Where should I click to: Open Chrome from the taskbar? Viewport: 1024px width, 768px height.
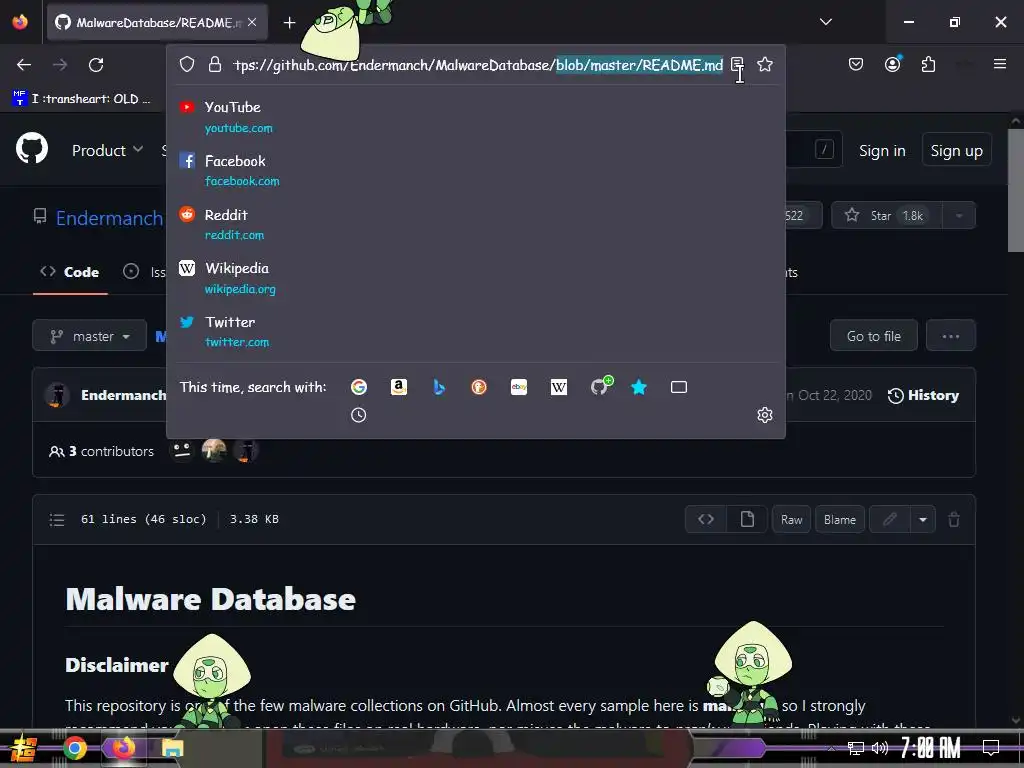74,748
